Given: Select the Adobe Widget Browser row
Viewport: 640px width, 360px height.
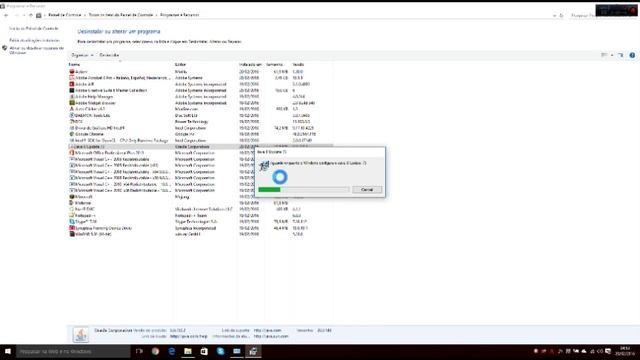Looking at the screenshot, I should point(200,103).
